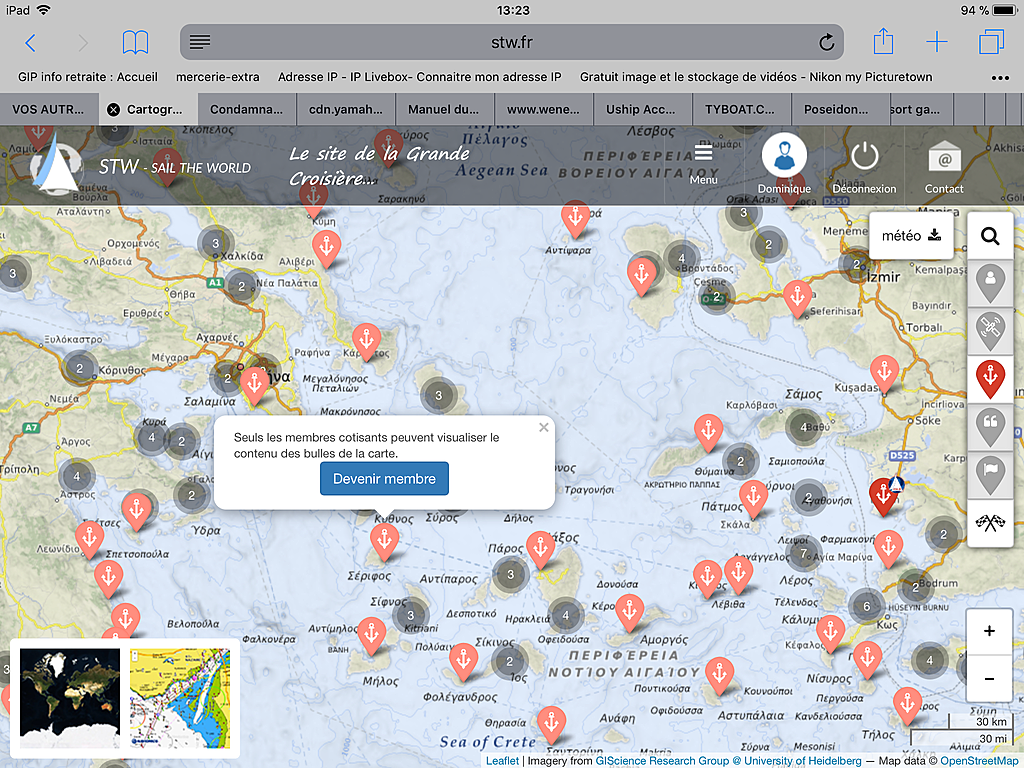
Task: Open Adresse IP Livebox bookmark
Action: [419, 77]
